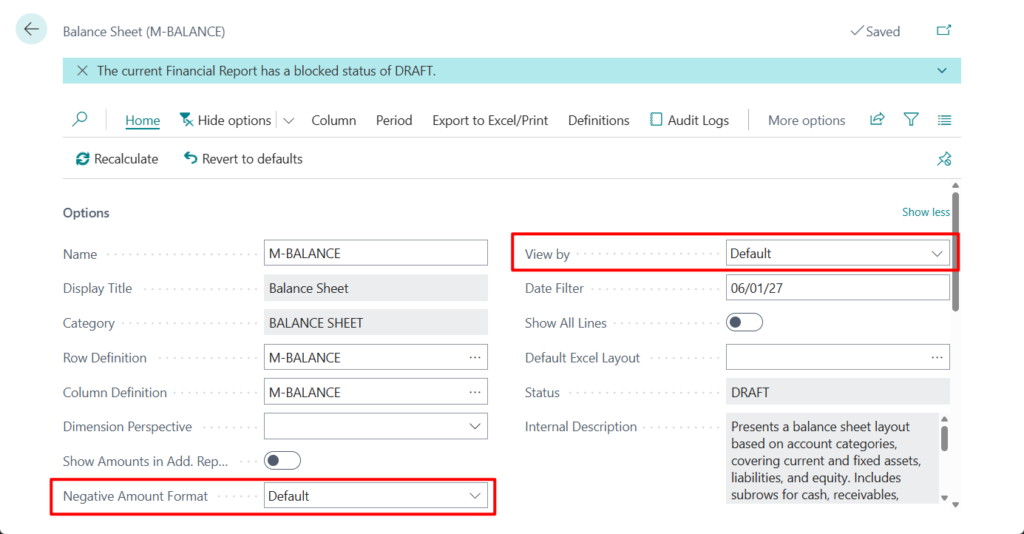Open the filter pane icon

(x=911, y=120)
